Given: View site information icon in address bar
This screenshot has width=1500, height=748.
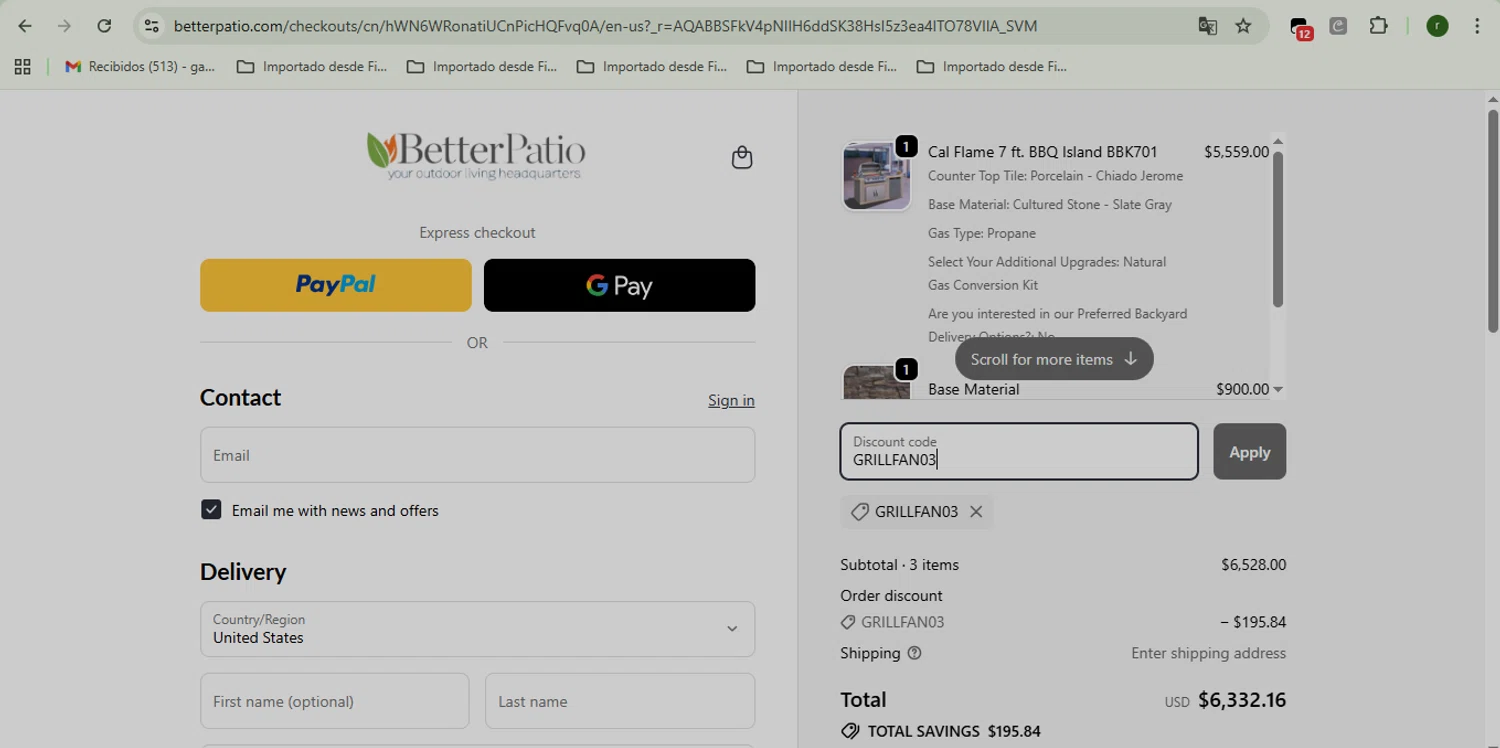Looking at the screenshot, I should [x=151, y=26].
